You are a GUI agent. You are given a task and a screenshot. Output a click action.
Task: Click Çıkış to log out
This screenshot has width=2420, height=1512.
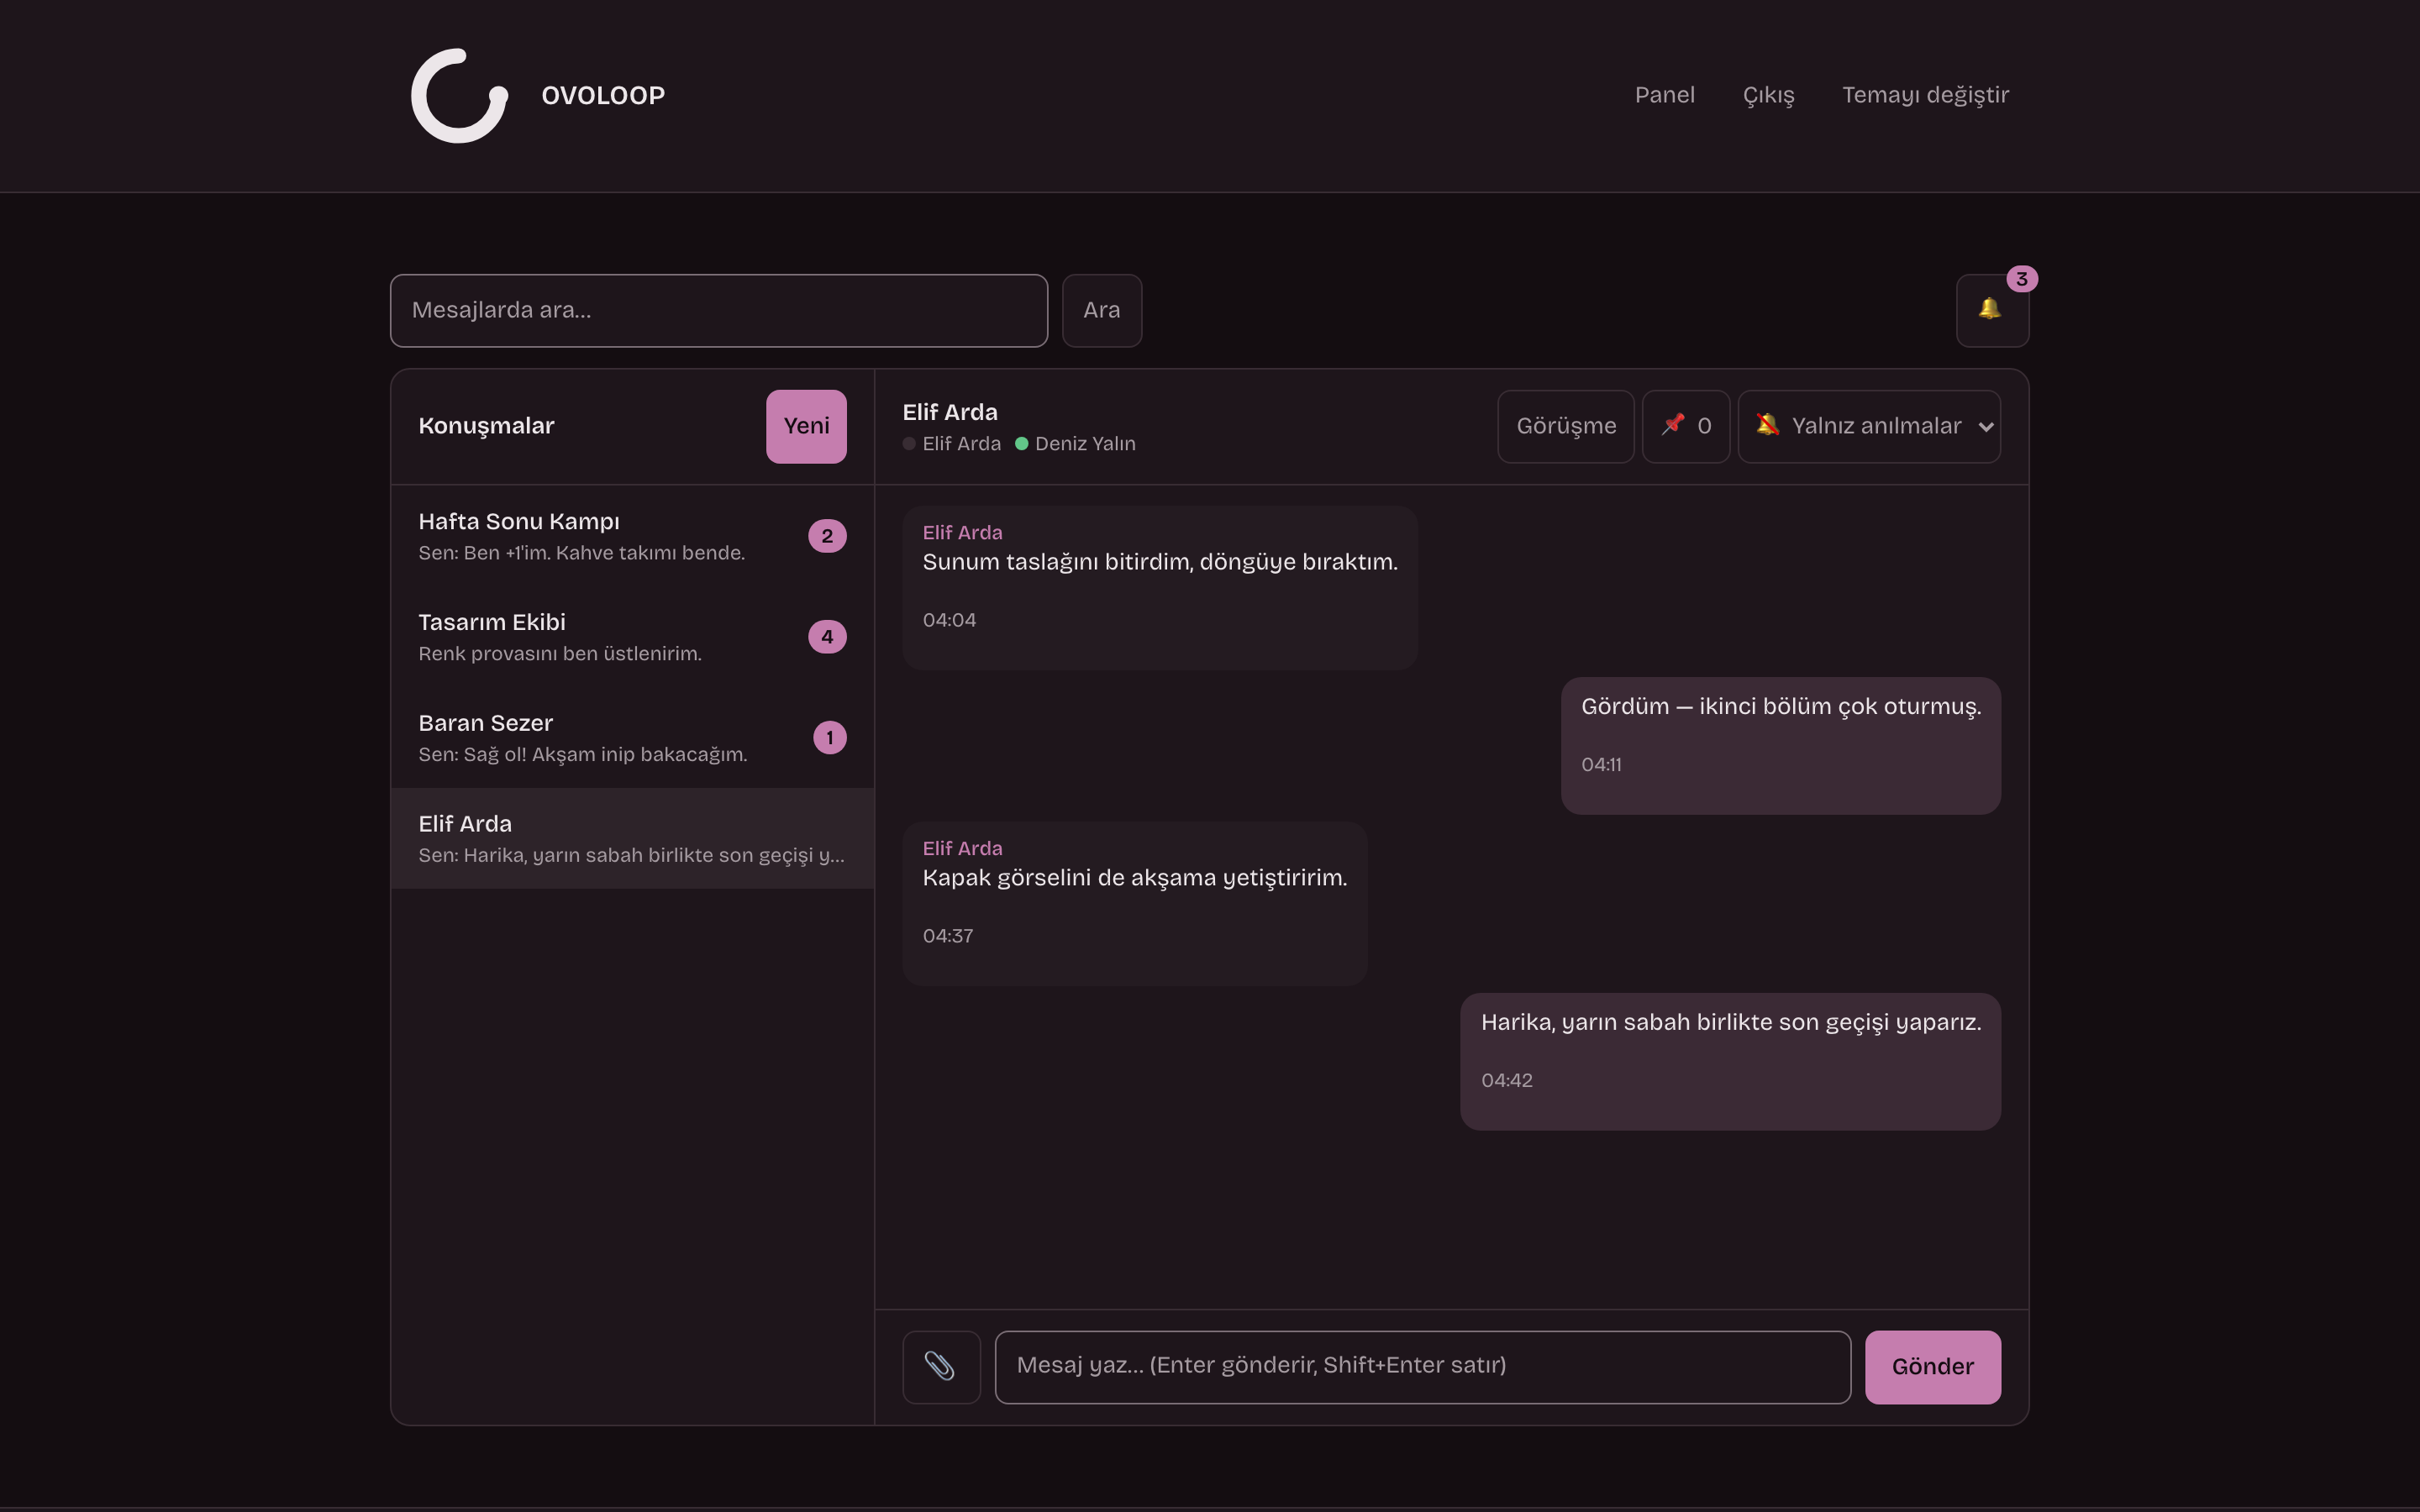[x=1768, y=95]
